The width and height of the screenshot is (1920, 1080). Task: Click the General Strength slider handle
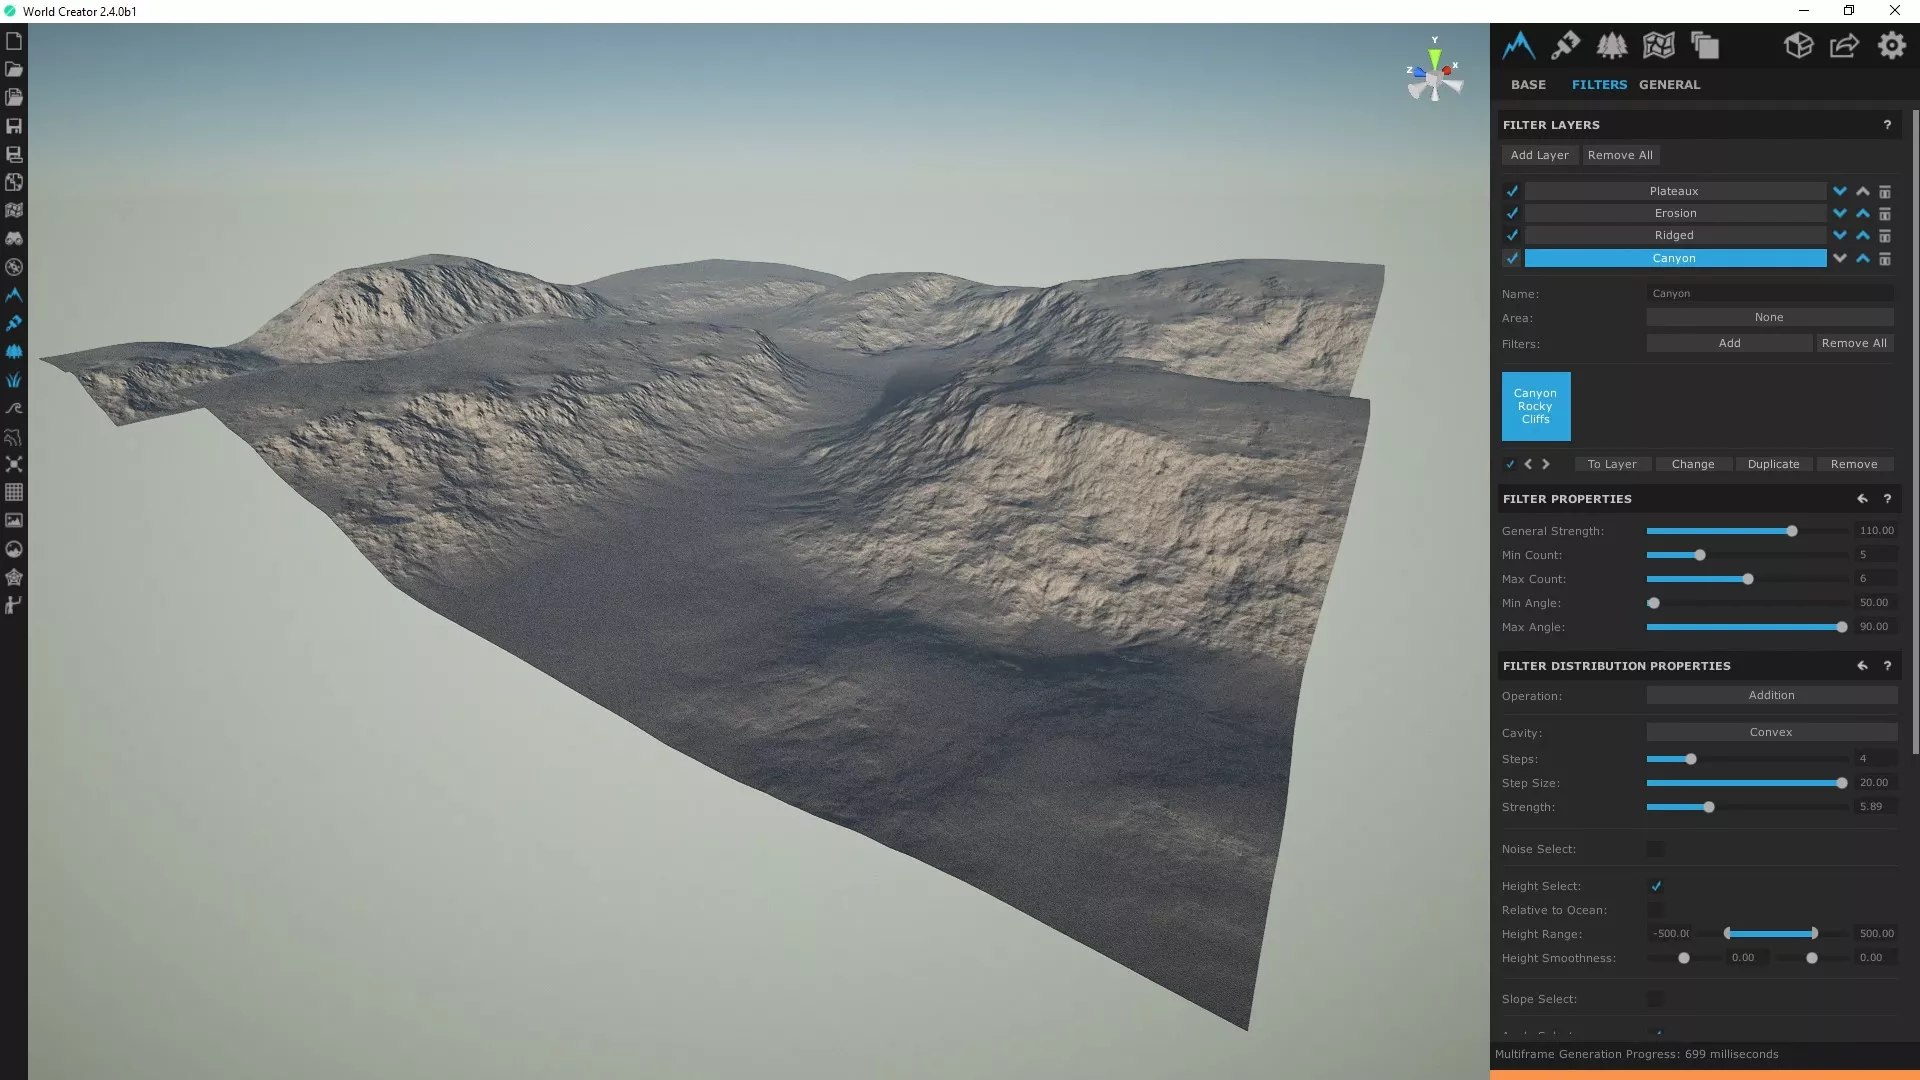point(1792,531)
